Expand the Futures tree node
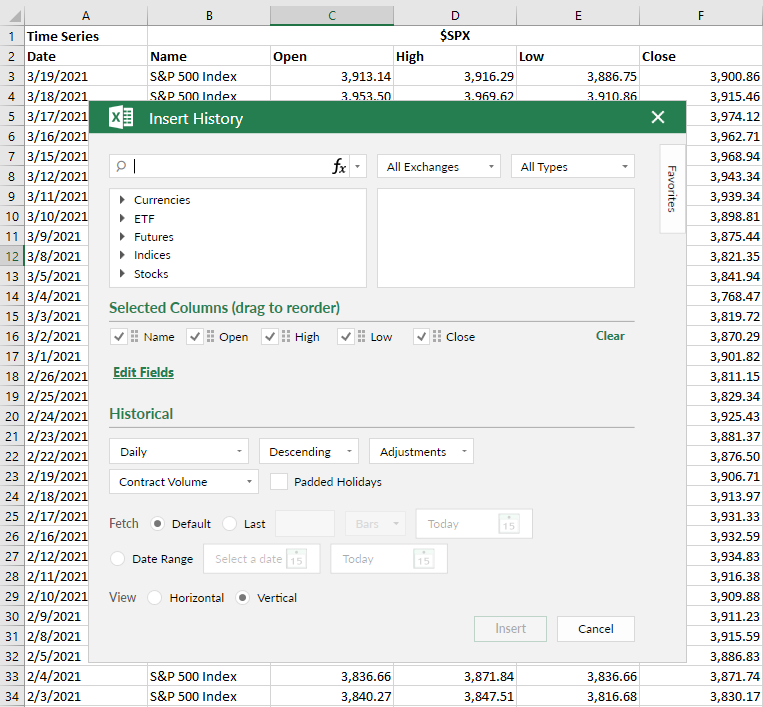 [x=123, y=237]
